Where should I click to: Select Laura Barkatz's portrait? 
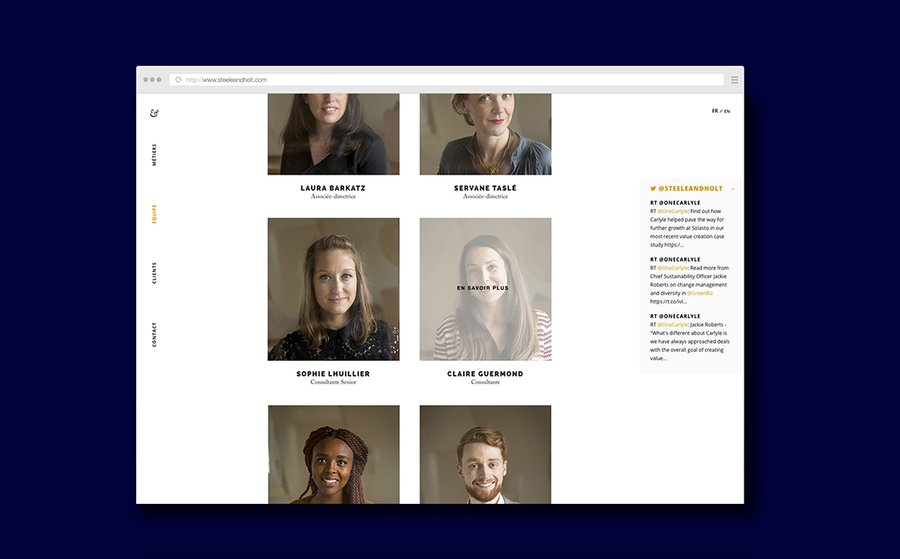pyautogui.click(x=333, y=134)
